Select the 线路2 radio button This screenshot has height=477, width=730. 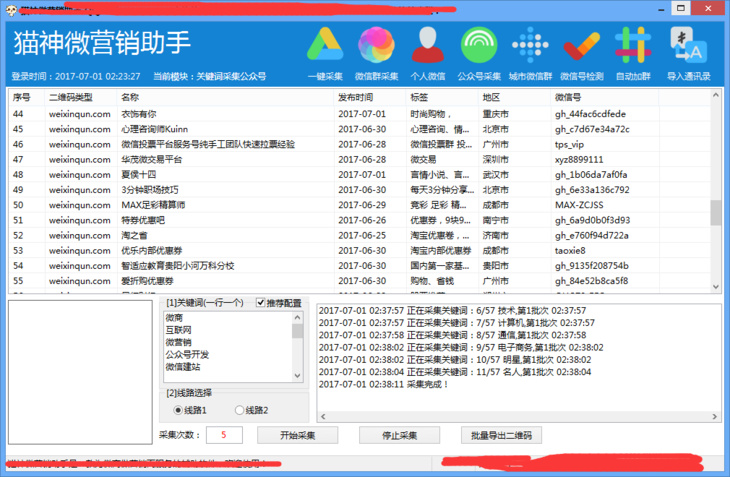[239, 410]
